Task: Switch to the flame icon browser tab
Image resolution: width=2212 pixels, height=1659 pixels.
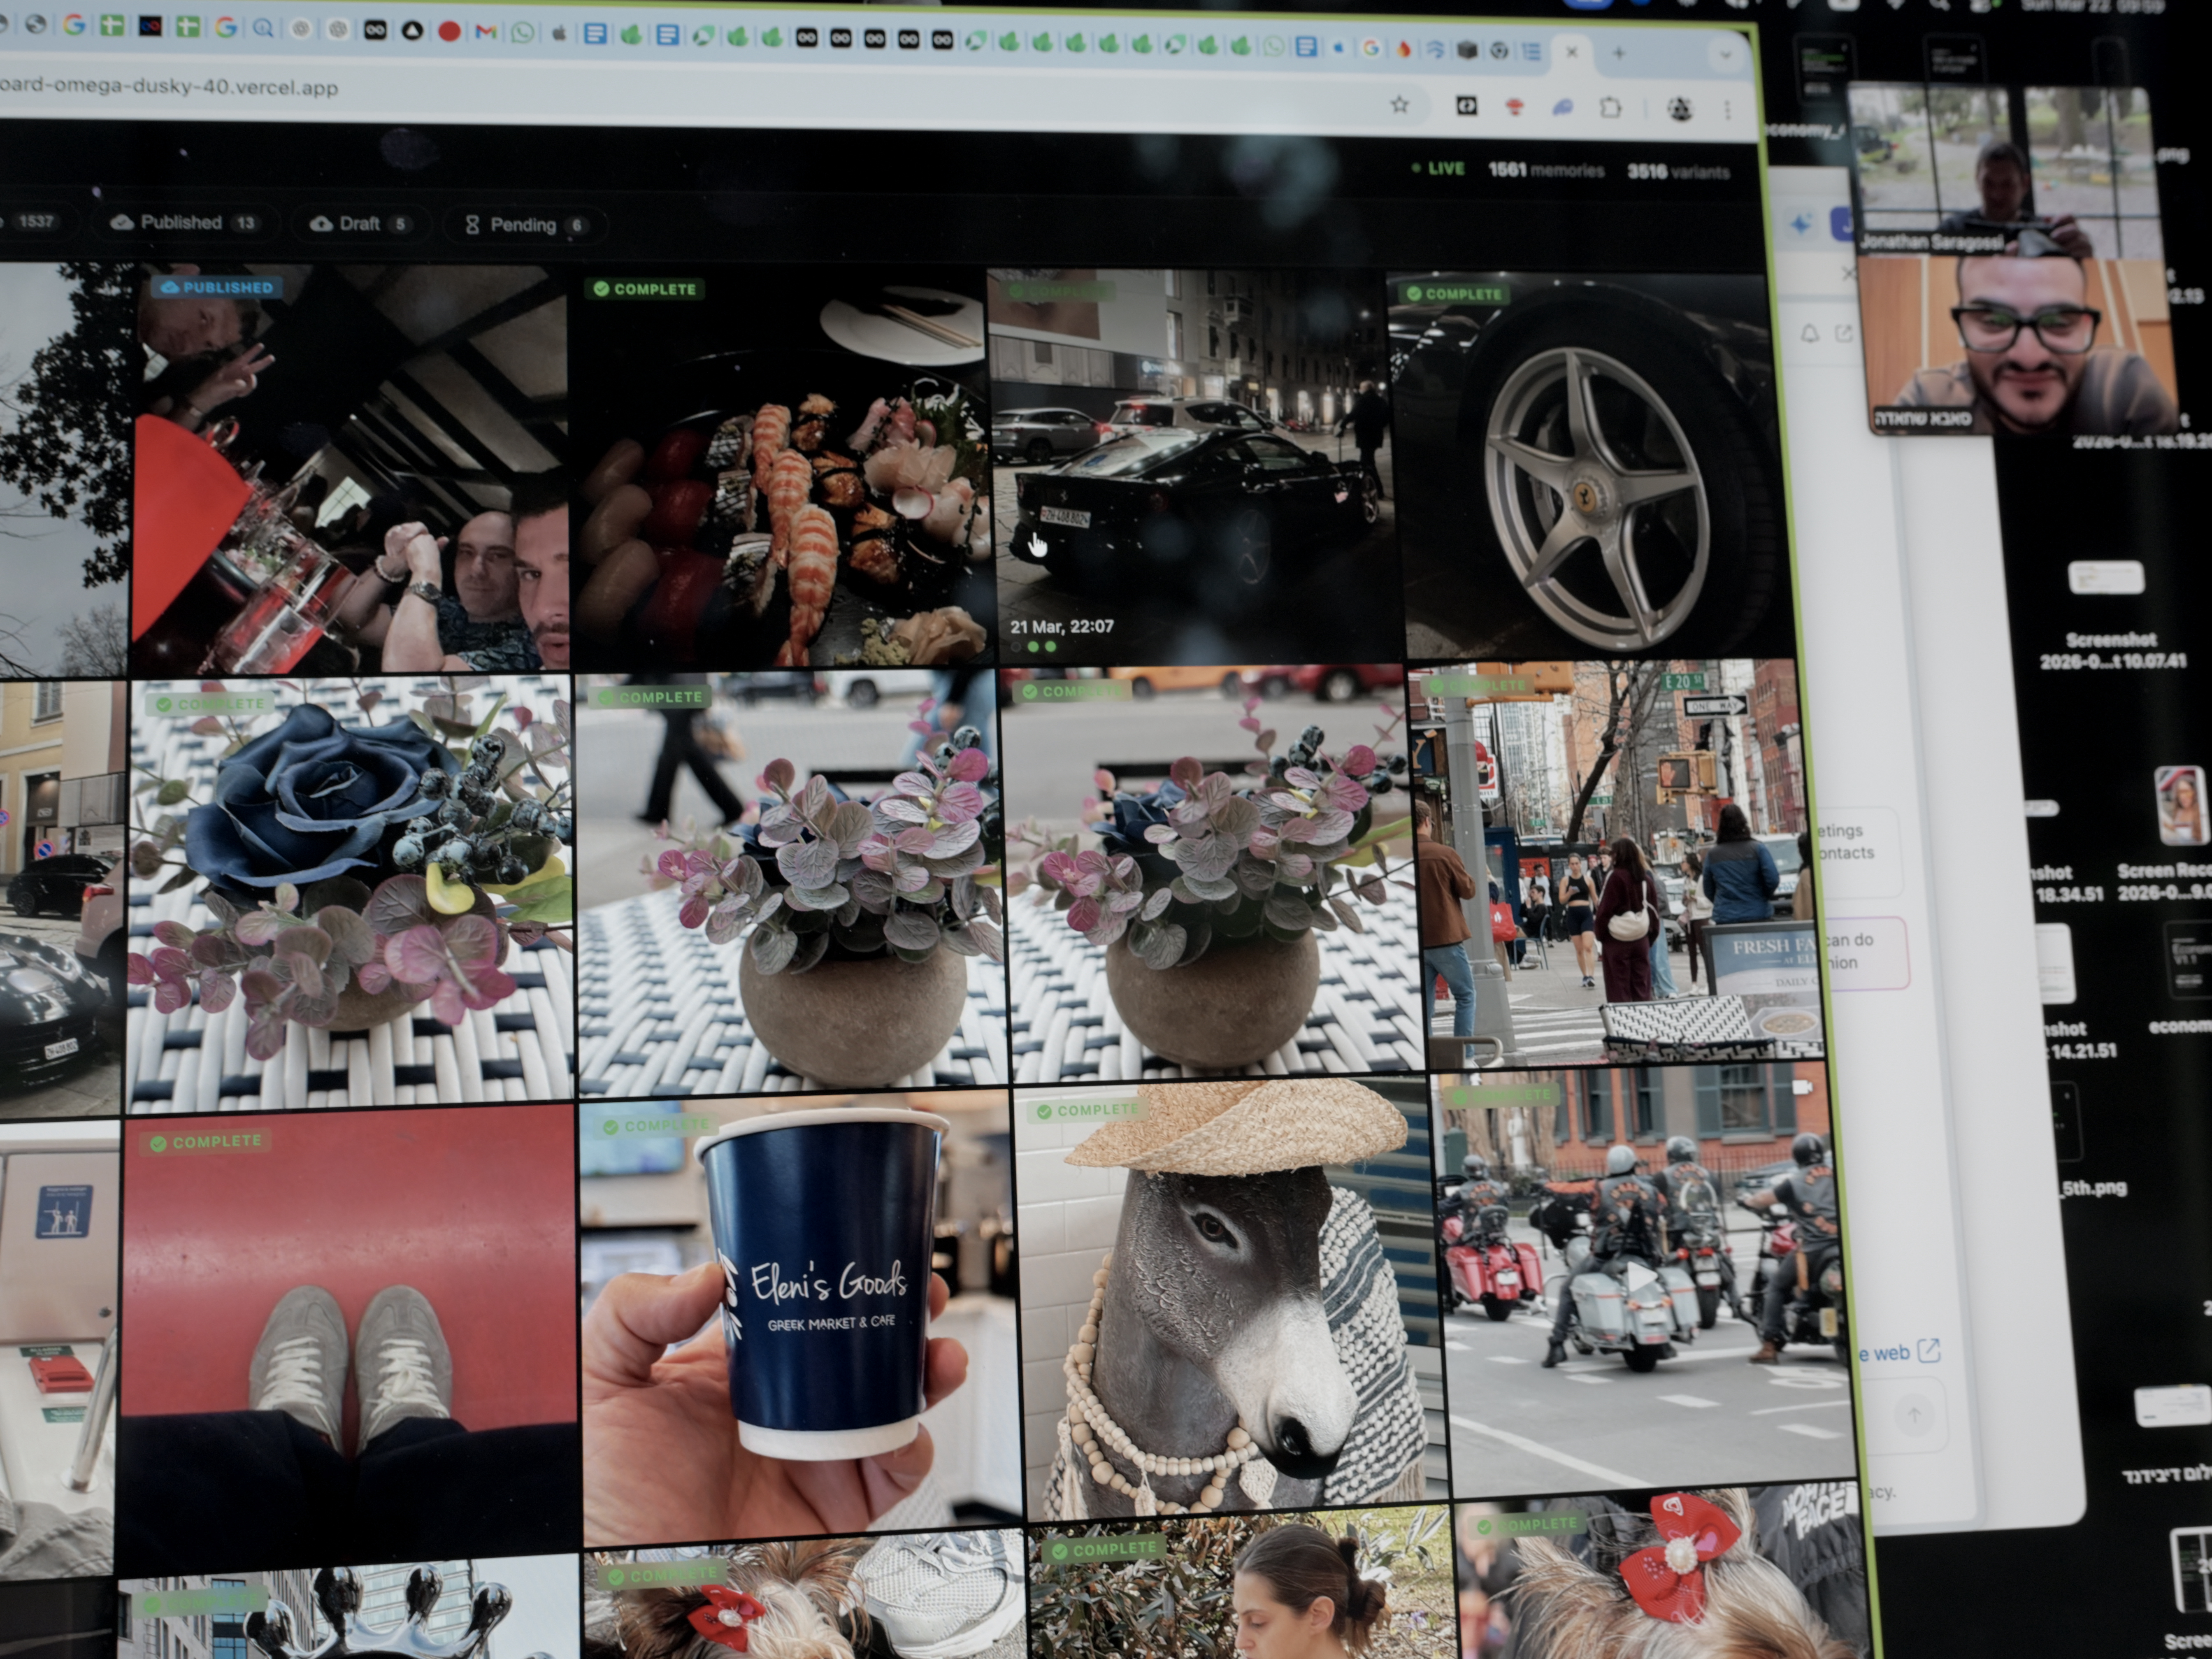Action: tap(1403, 48)
